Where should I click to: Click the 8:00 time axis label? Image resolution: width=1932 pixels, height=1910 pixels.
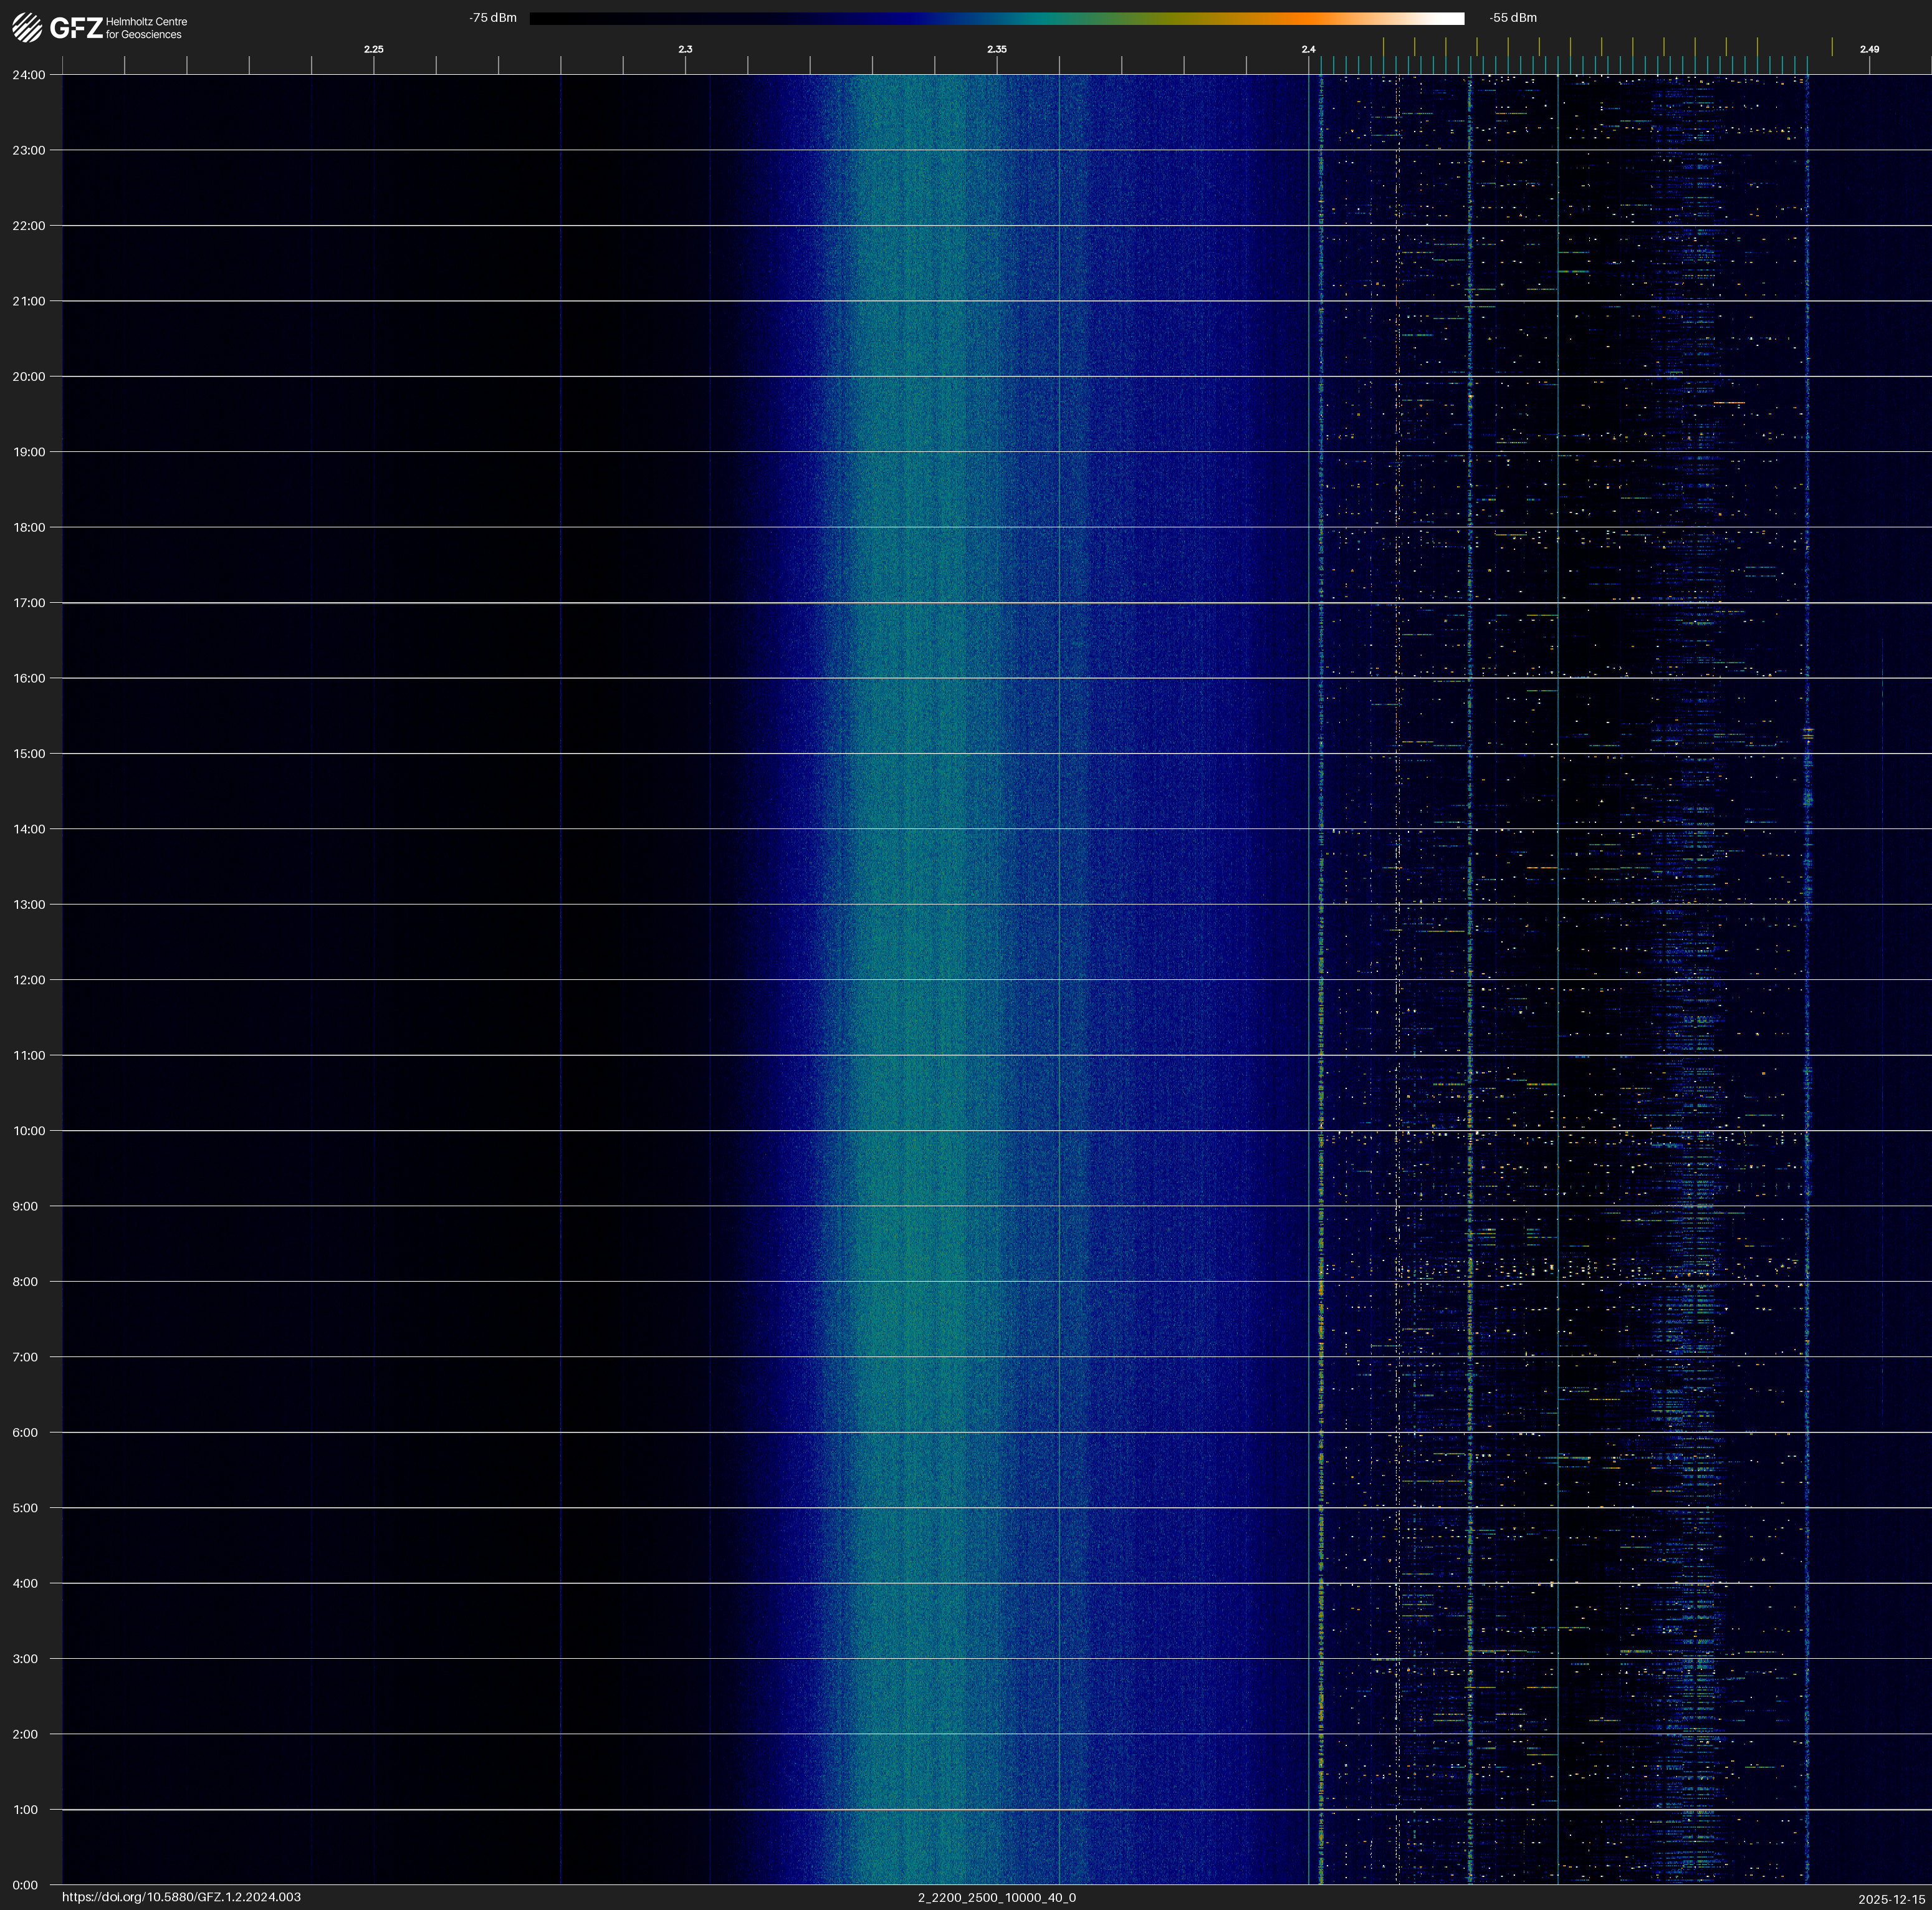(x=25, y=1281)
